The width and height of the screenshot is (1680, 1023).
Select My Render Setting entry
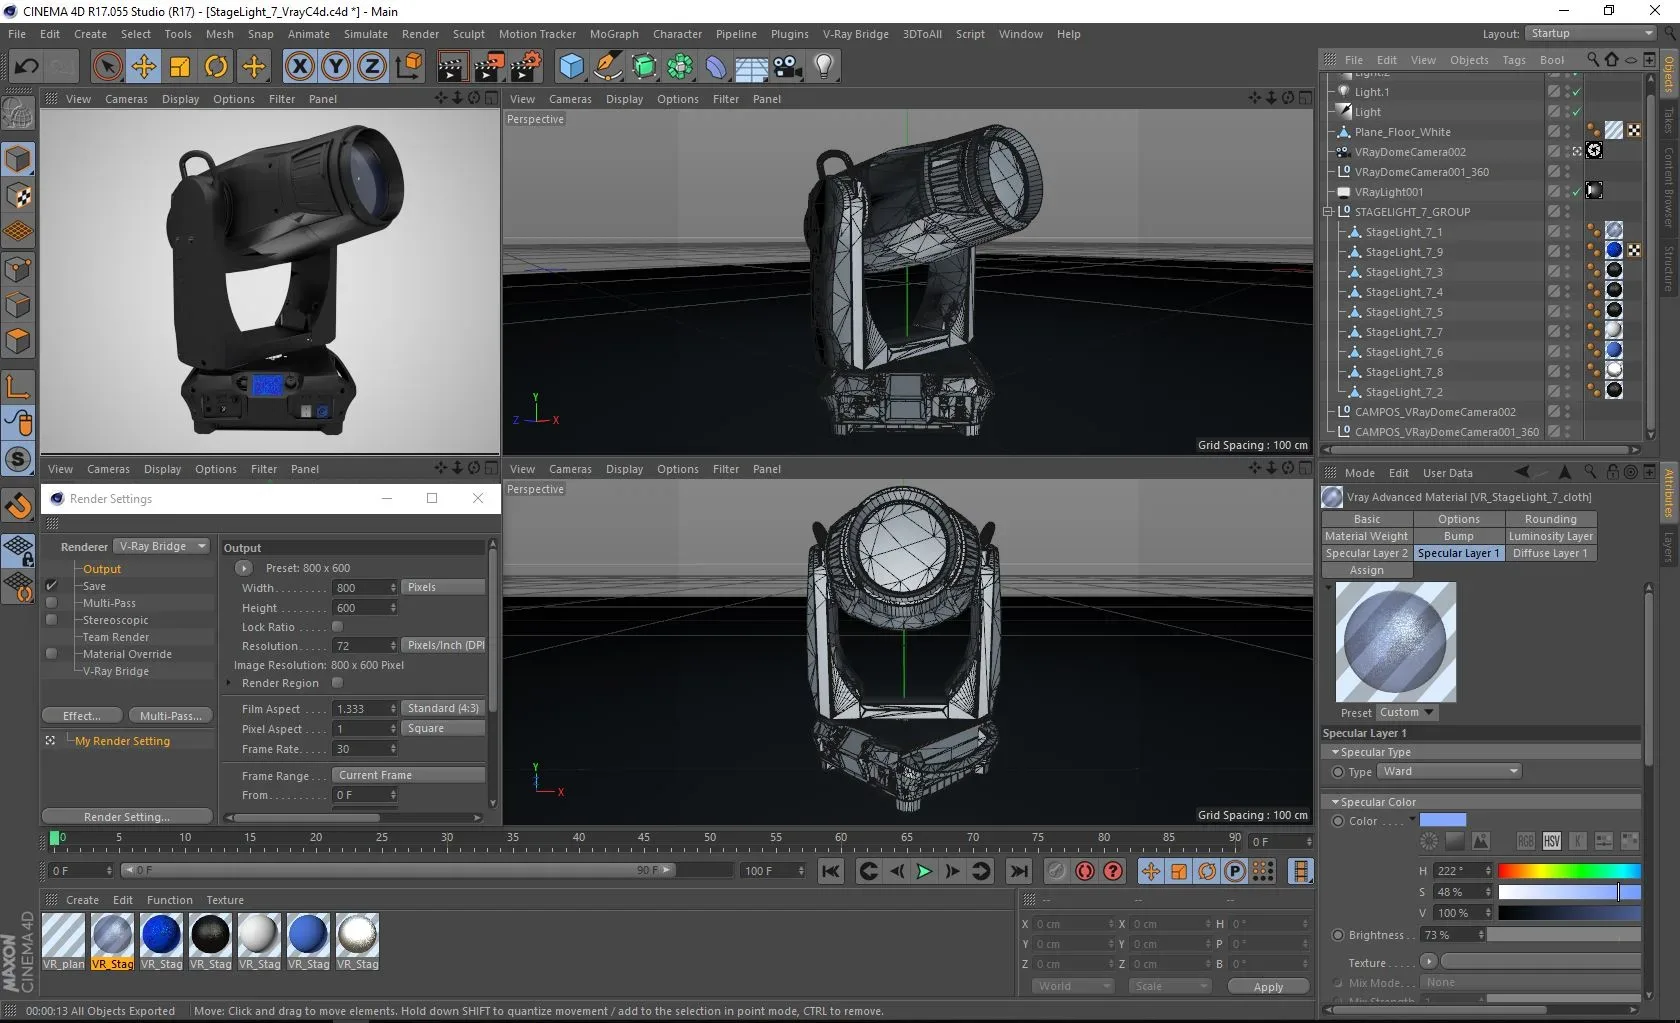coord(122,741)
